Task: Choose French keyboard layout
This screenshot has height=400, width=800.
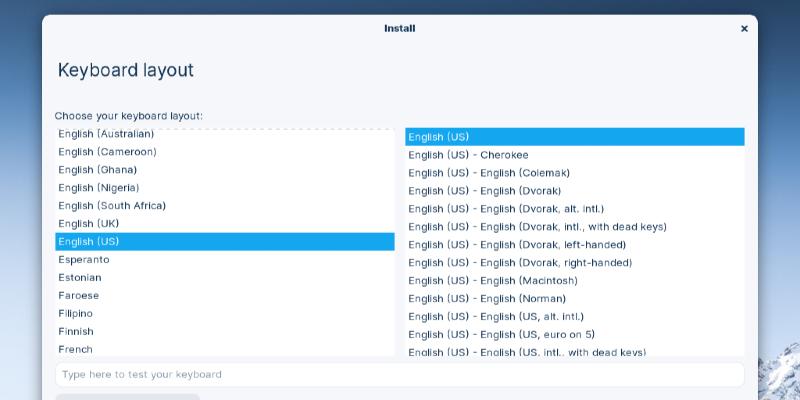Action: point(76,349)
